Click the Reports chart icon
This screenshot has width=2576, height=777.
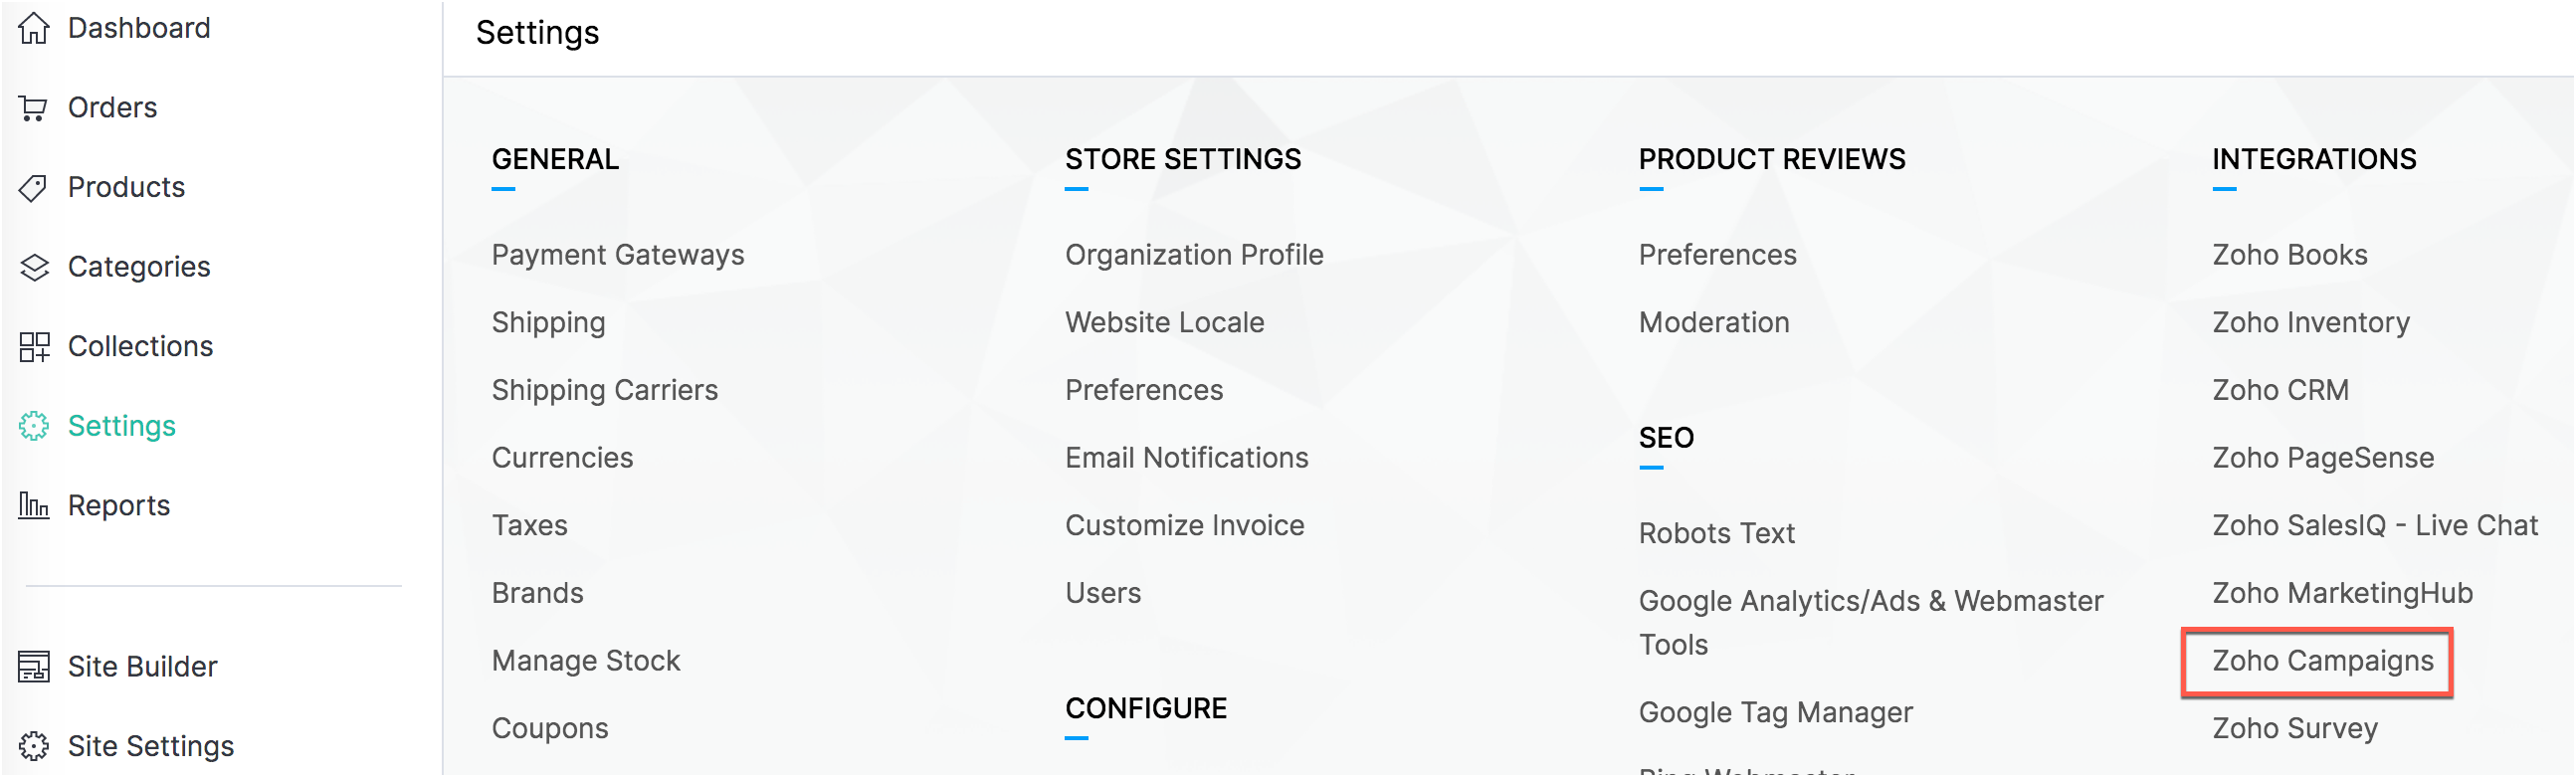34,505
